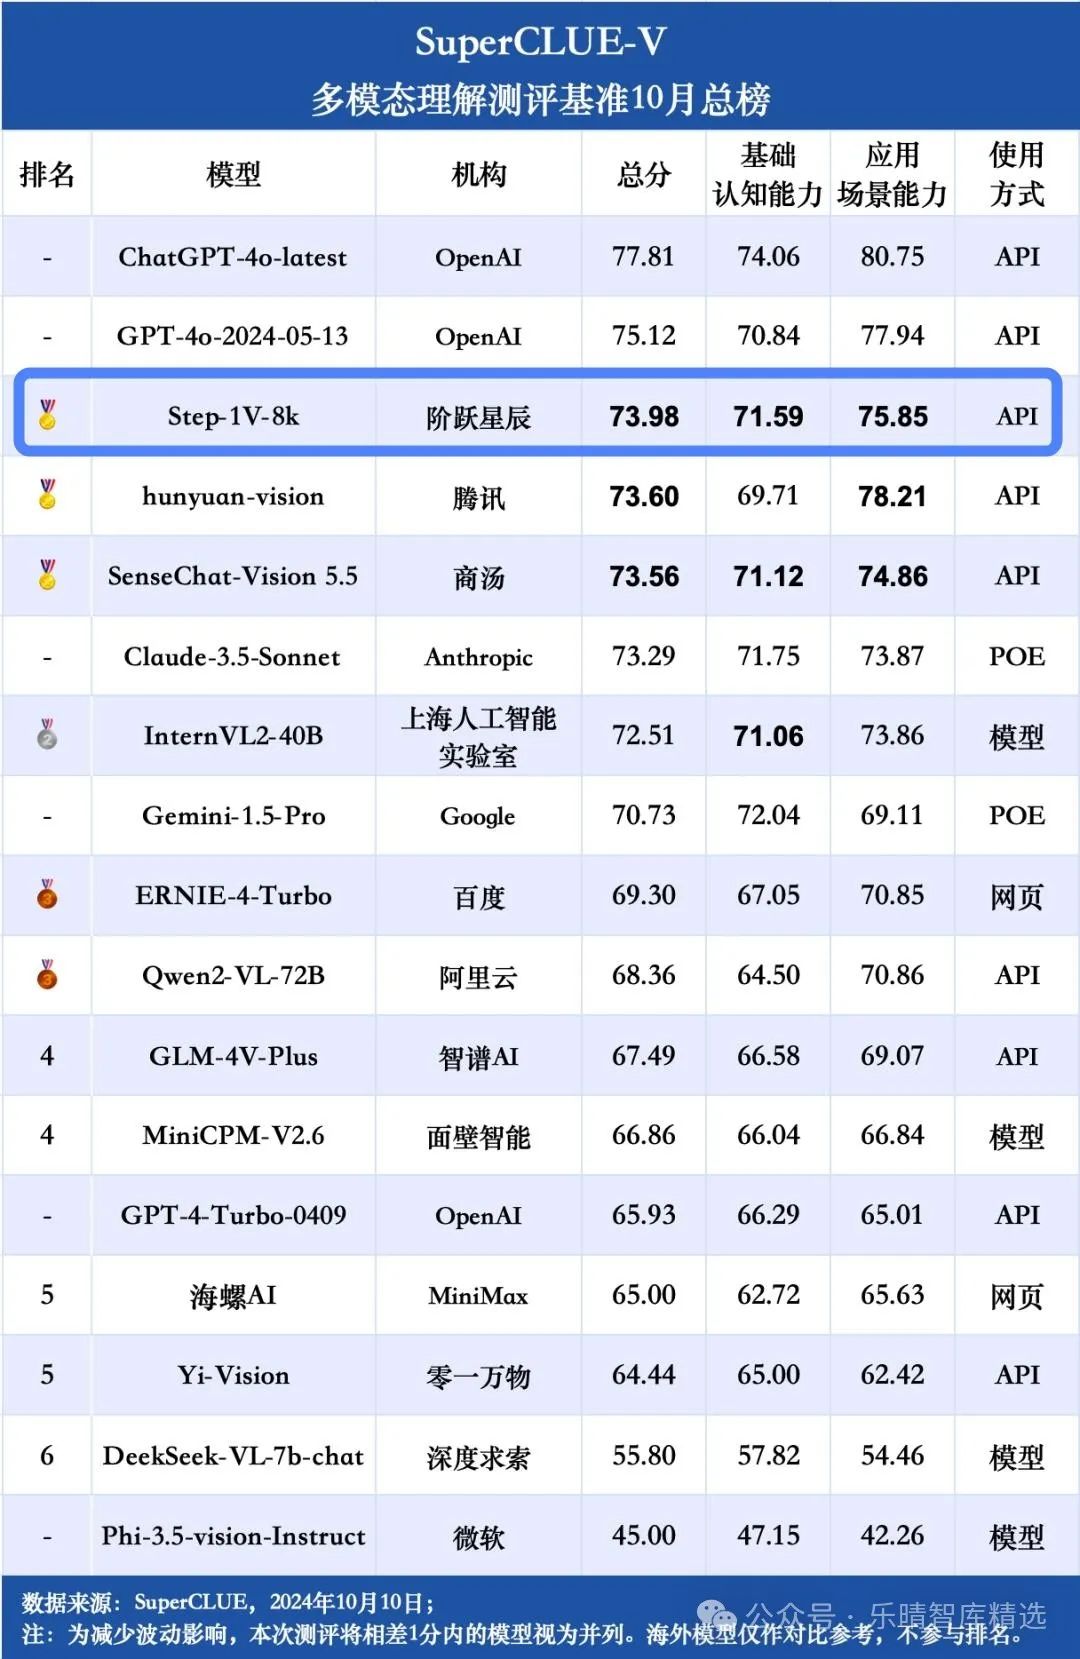
Task: Click the DeekSeek-VL-7b-chat model name
Action: pyautogui.click(x=233, y=1456)
